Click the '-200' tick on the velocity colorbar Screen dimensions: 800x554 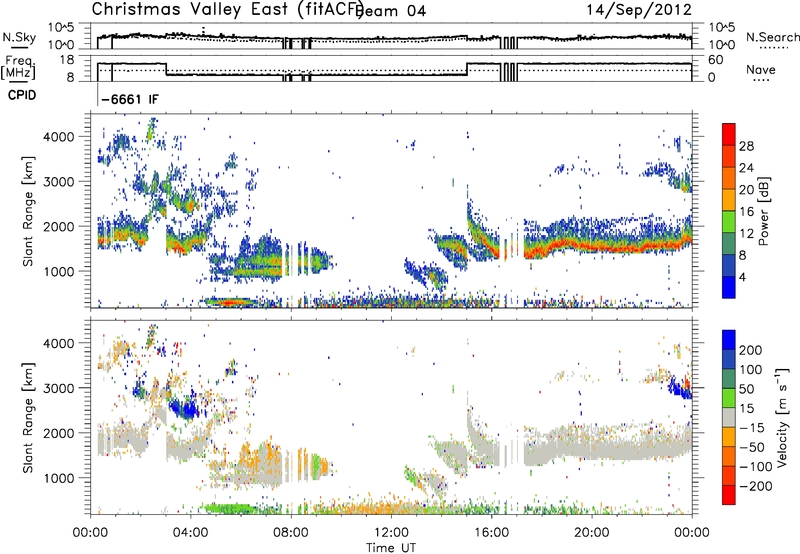click(x=755, y=486)
